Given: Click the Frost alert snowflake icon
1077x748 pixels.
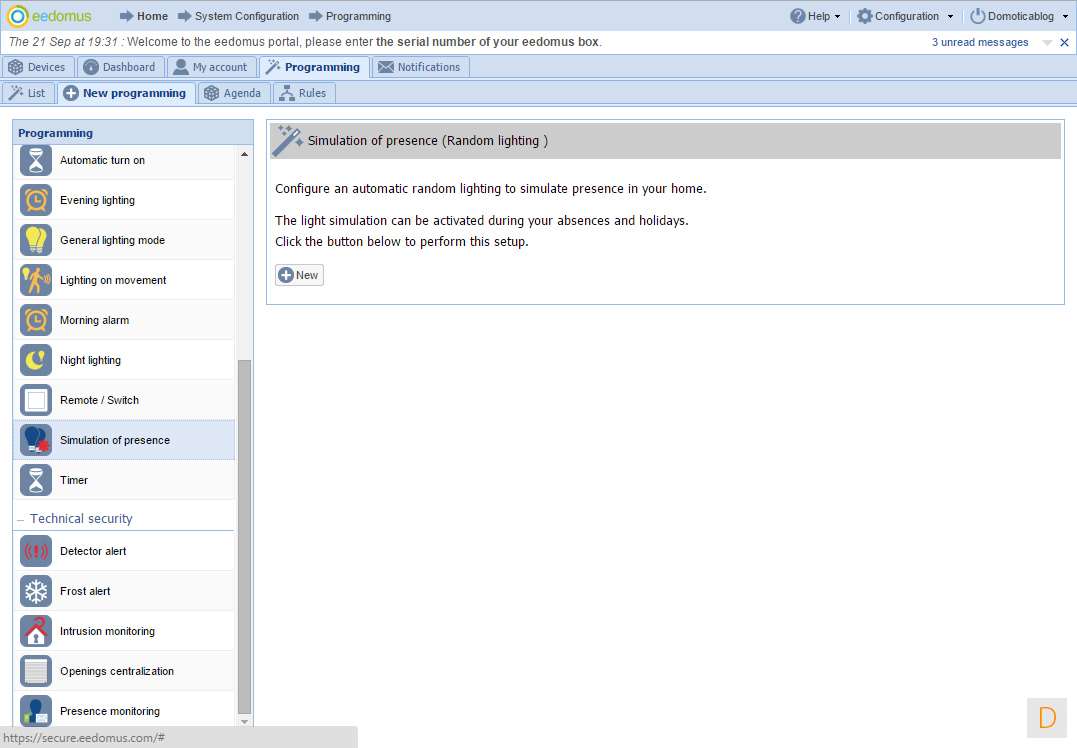Looking at the screenshot, I should 36,591.
